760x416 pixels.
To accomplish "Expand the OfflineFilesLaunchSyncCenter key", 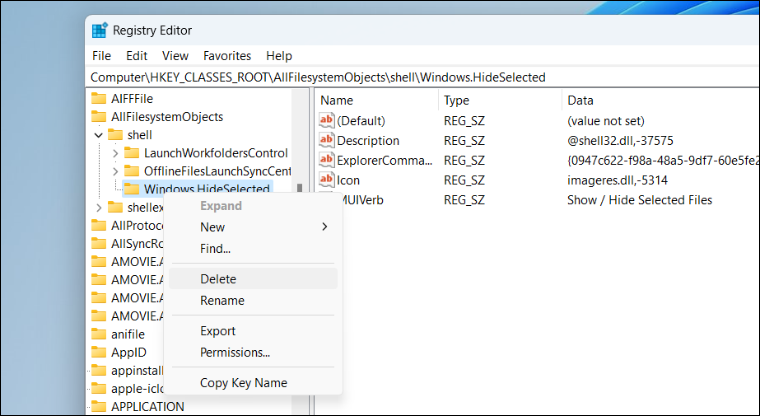I will click(x=115, y=171).
